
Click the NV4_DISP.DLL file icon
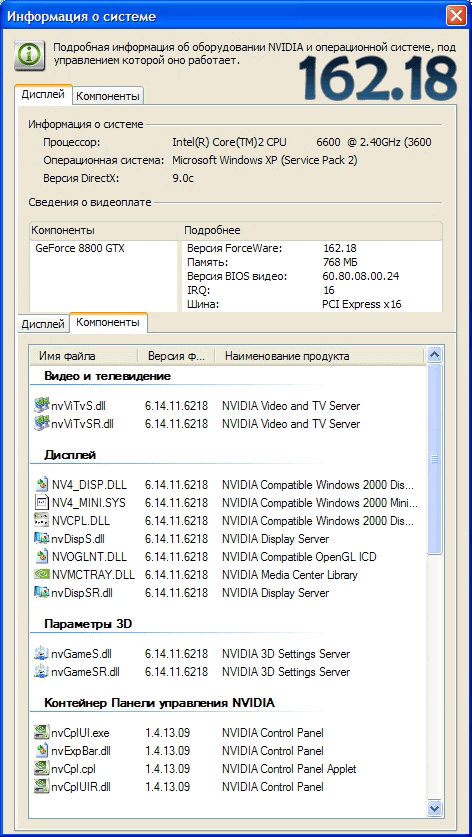coord(41,485)
